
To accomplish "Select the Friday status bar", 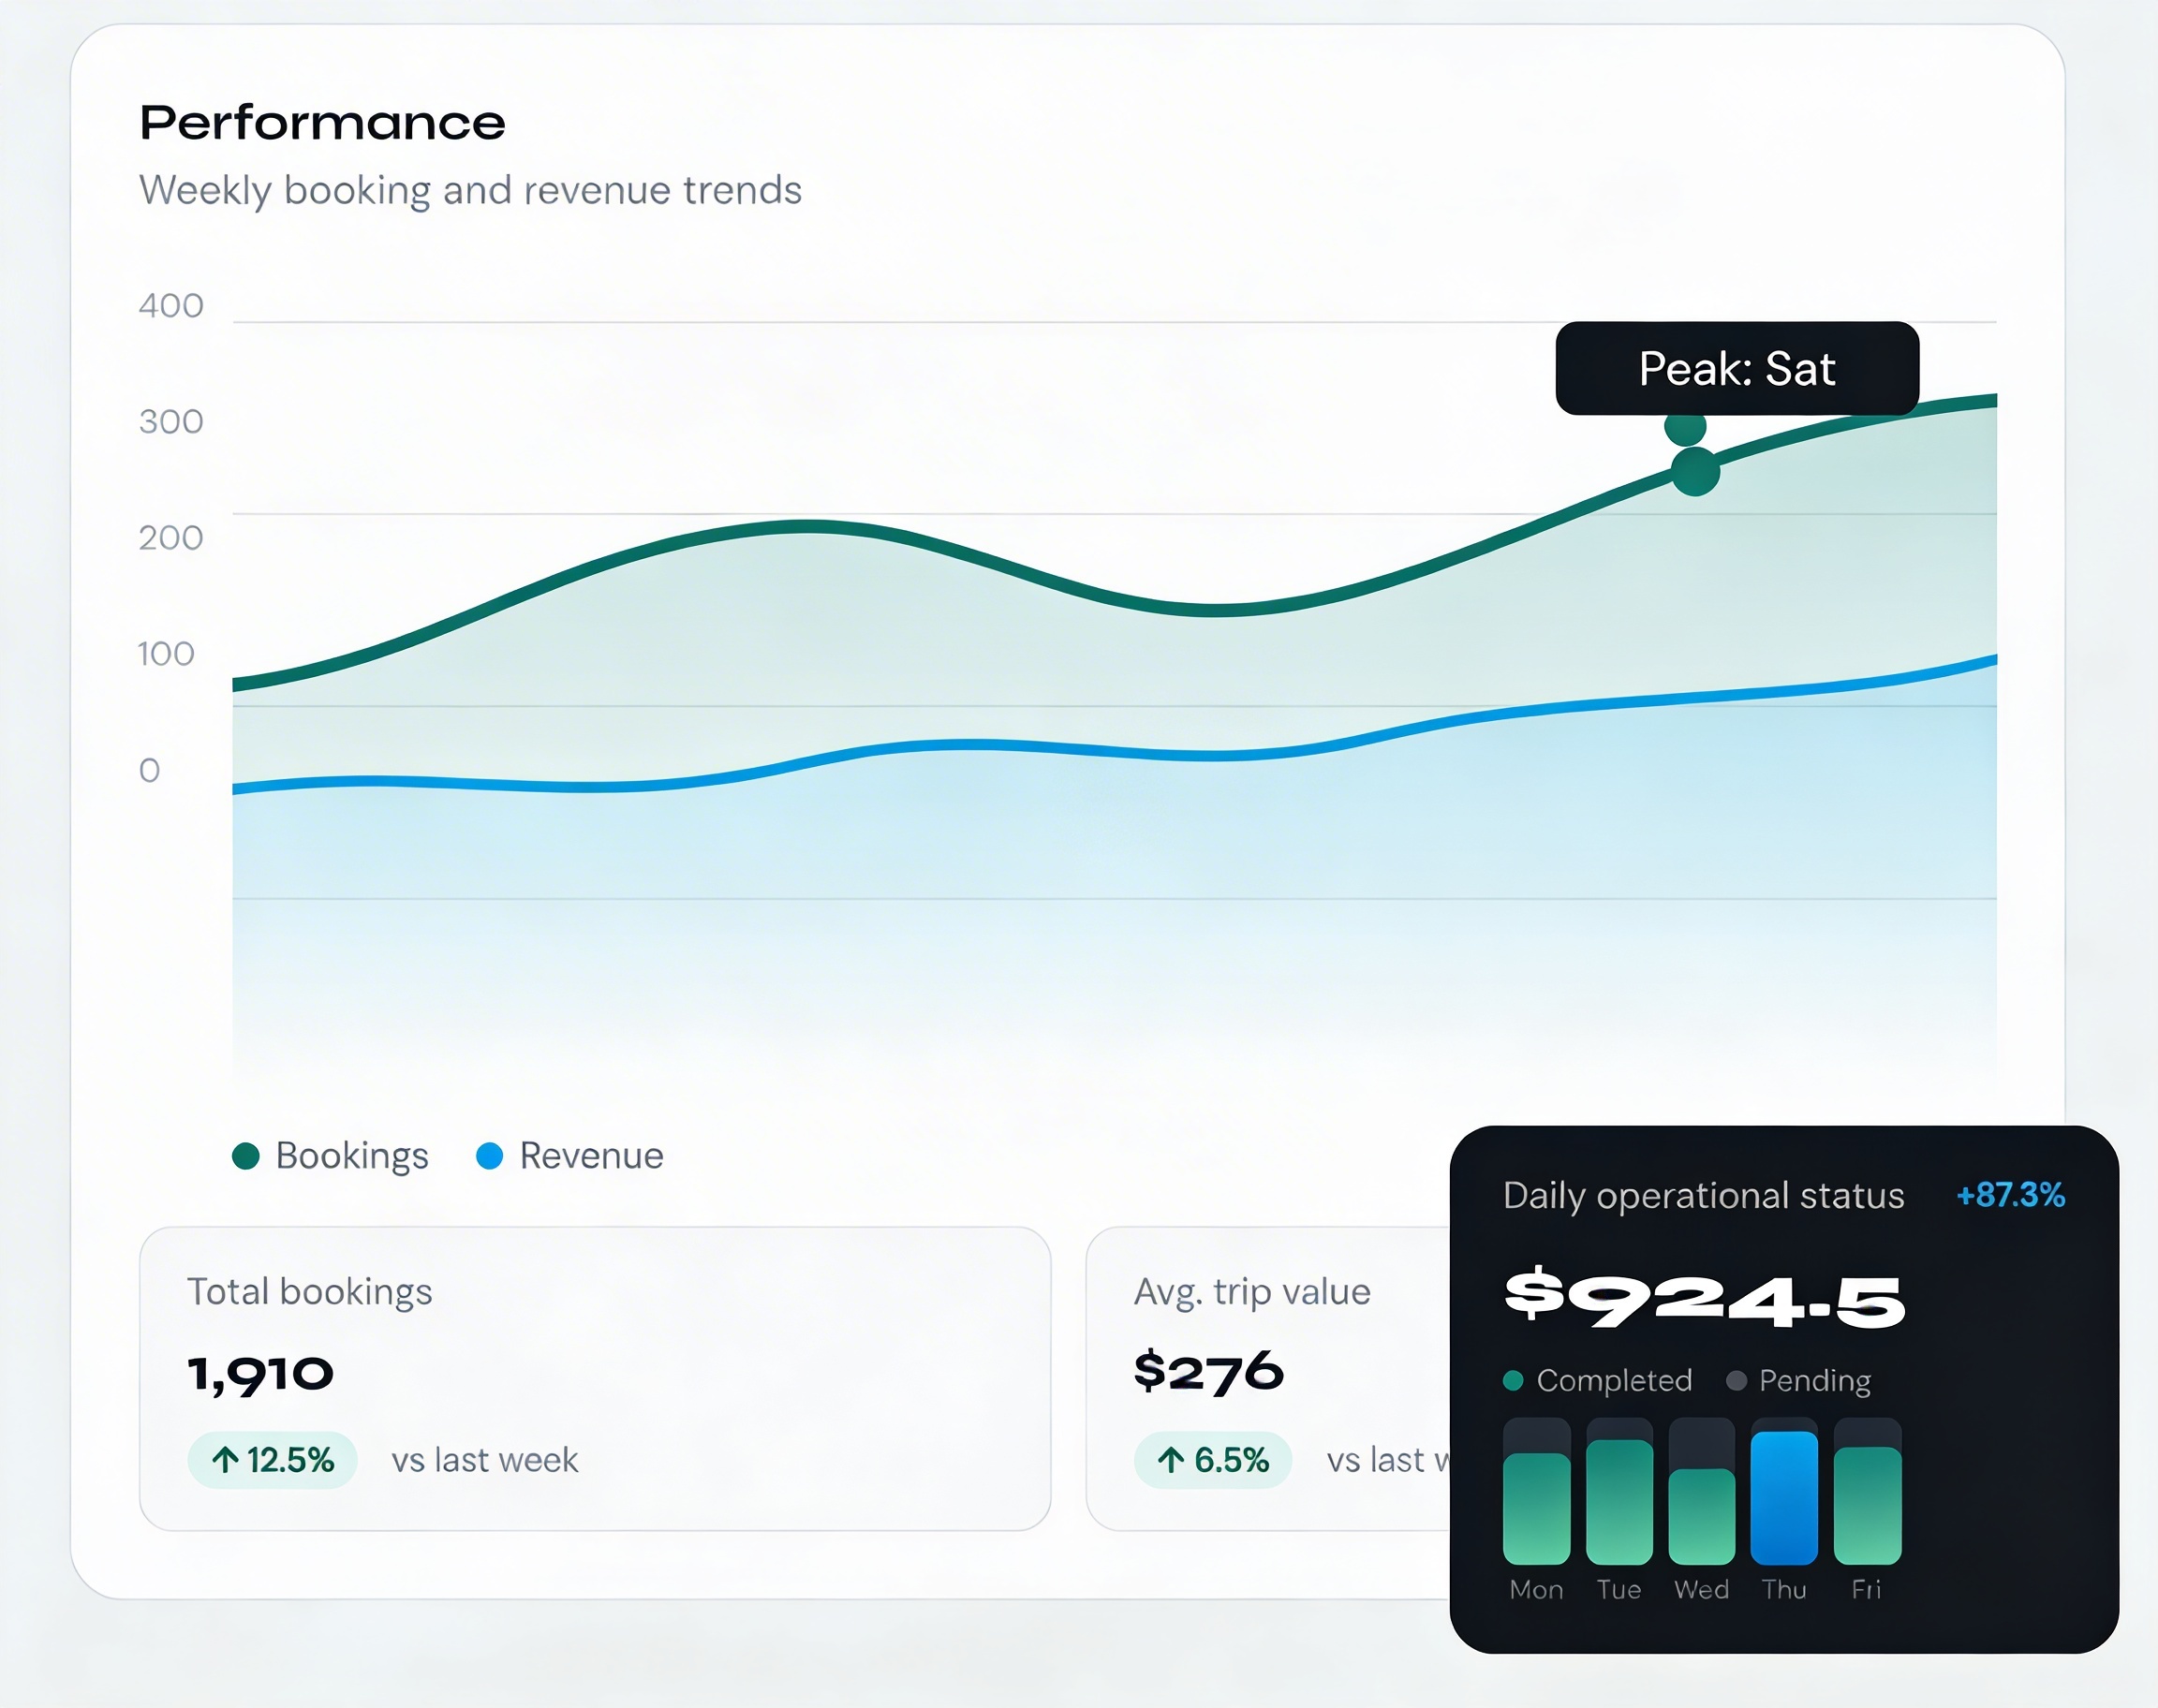I will 1867,1504.
